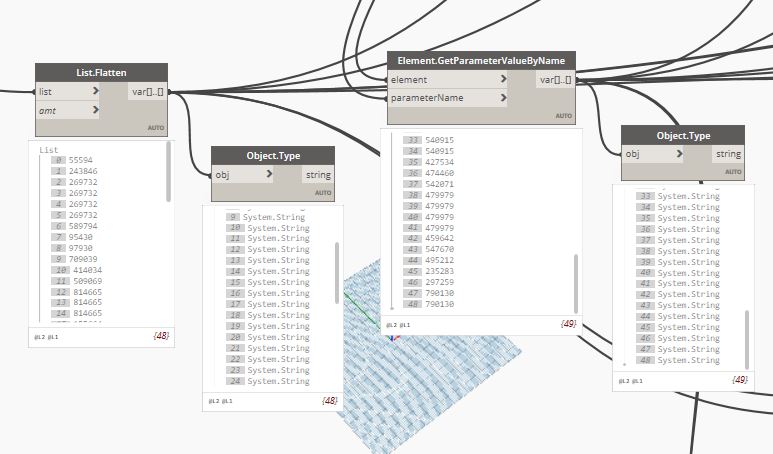Click obj input chevron on middle Object.Type
The height and width of the screenshot is (454, 773).
pos(269,174)
